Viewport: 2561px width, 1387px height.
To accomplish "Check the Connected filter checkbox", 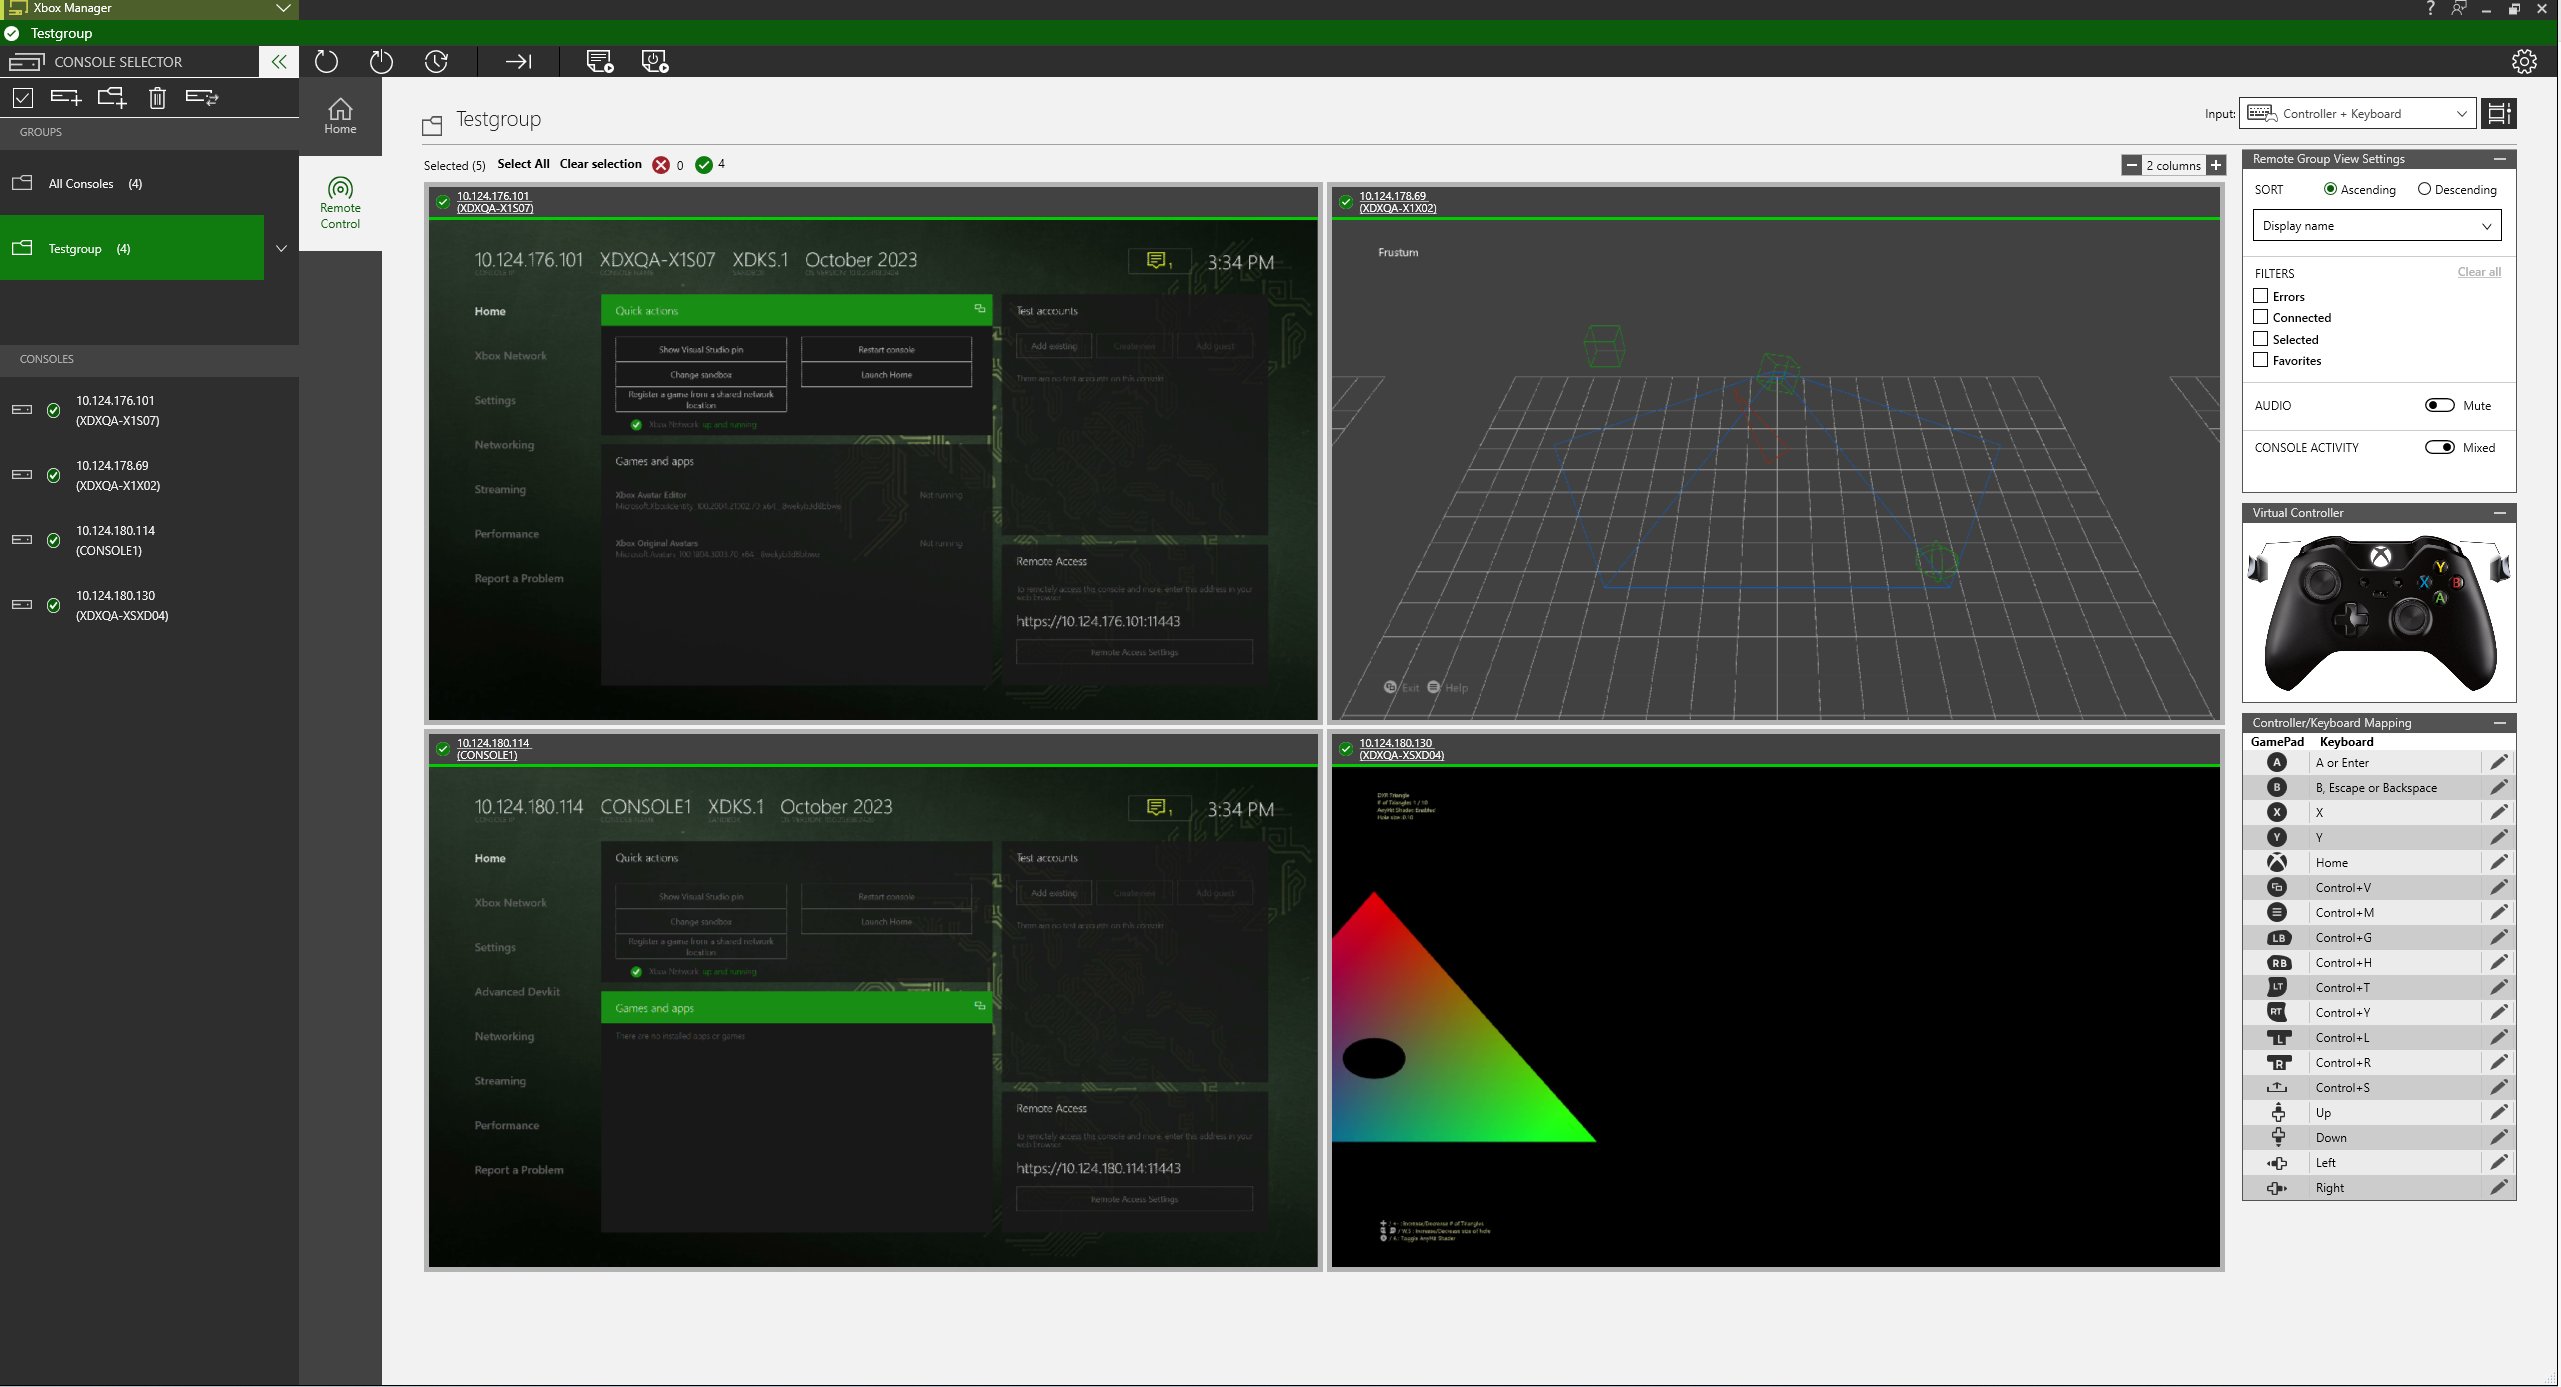I will pyautogui.click(x=2260, y=317).
